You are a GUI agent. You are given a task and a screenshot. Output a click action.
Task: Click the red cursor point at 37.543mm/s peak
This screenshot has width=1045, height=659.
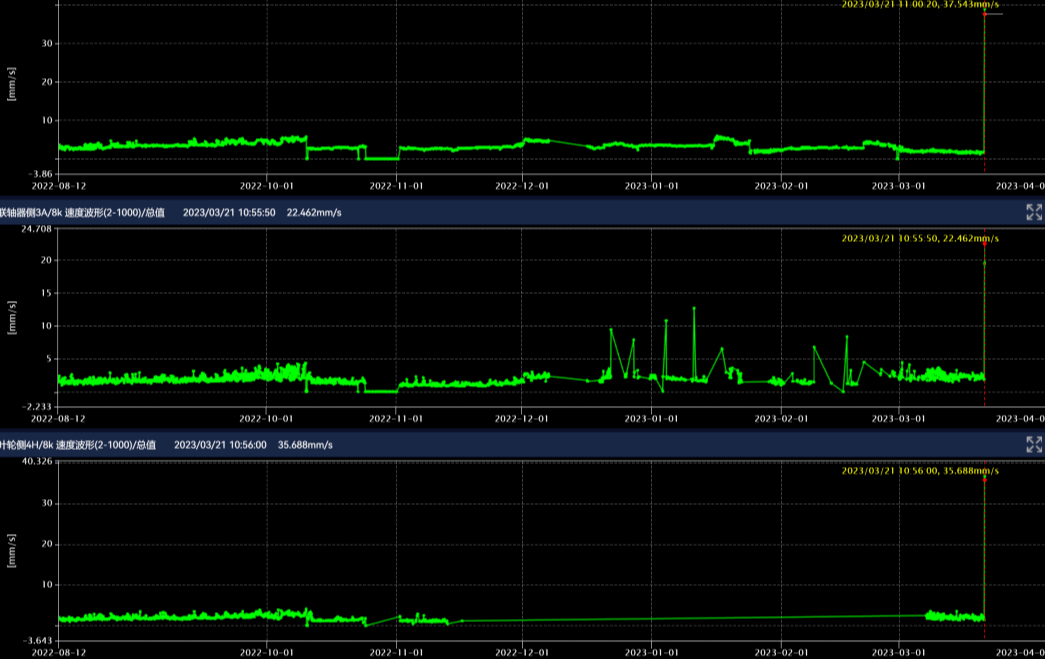985,14
